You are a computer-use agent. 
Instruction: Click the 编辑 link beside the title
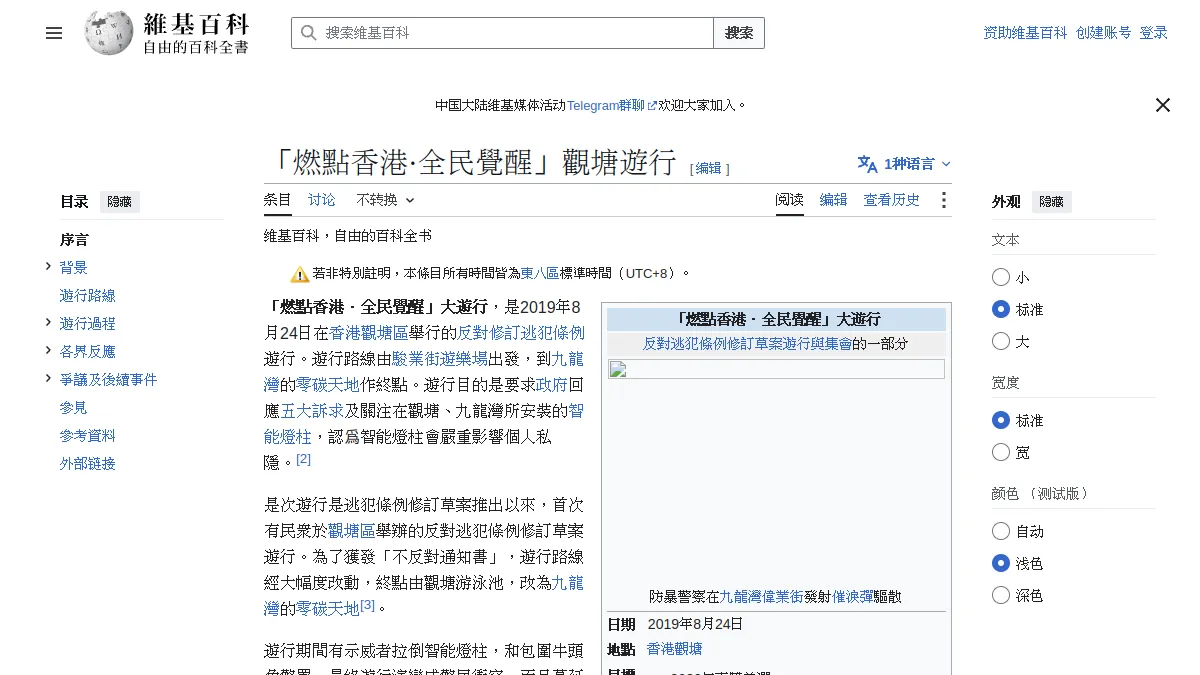pyautogui.click(x=709, y=168)
